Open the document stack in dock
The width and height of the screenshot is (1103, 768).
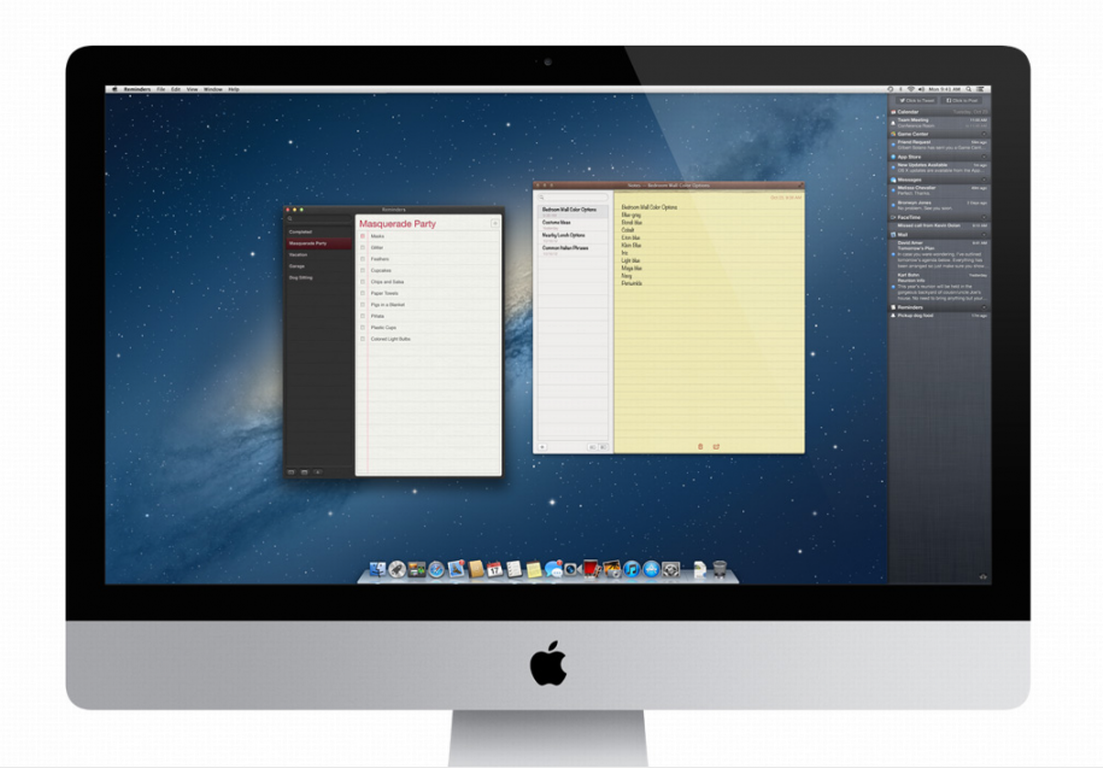(699, 569)
